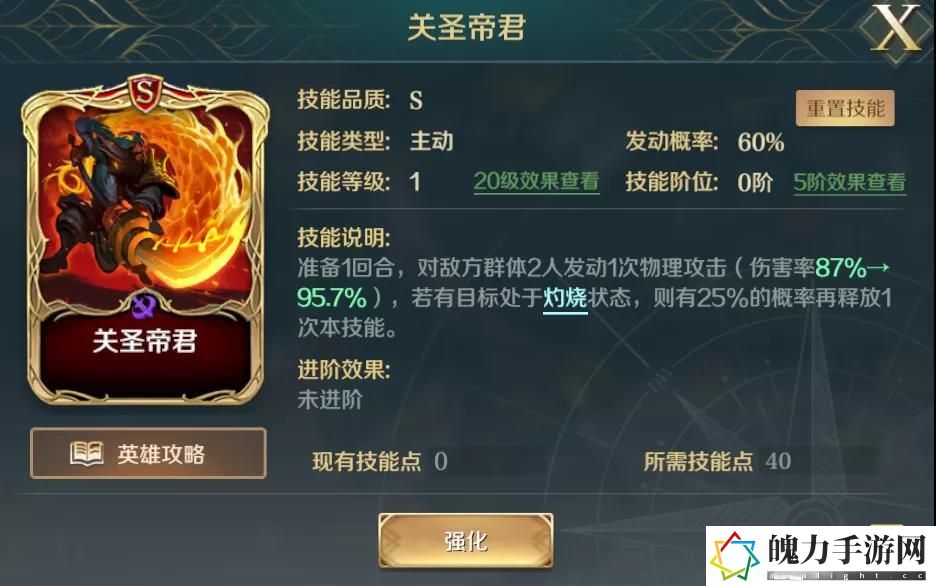This screenshot has height=586, width=936.
Task: Click the 重置技能 button
Action: (x=845, y=108)
